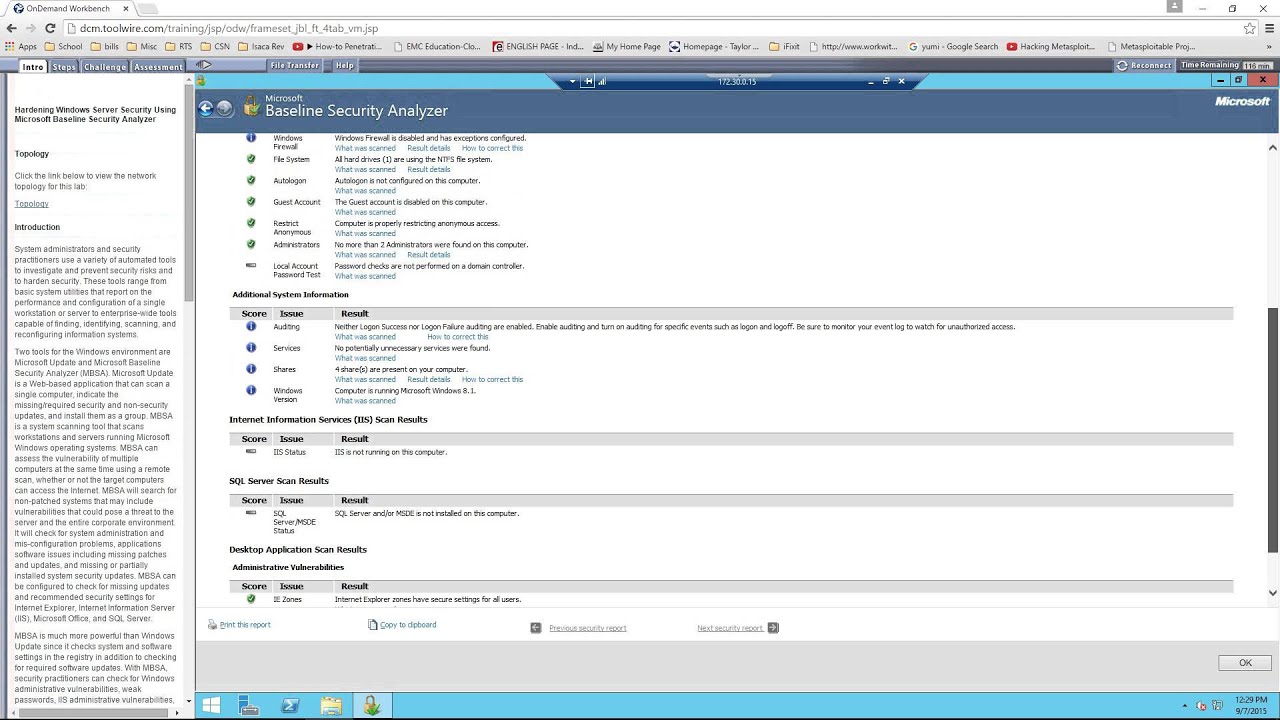
Task: Click the blue info icon beside Auditing
Action: [x=251, y=326]
